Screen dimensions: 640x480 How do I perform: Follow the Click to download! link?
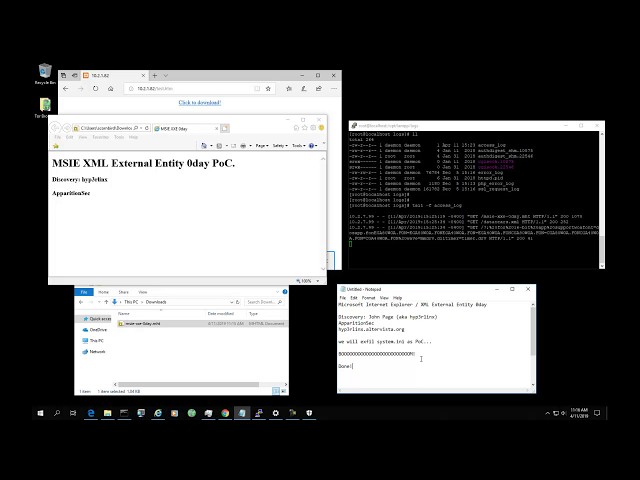tap(200, 102)
